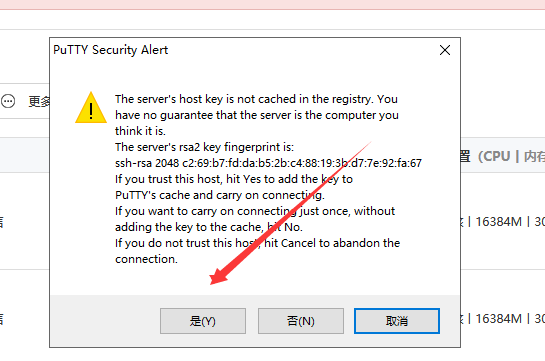Viewport: 545px width, 361px height.
Task: Choose 否(N) to connect just once
Action: [301, 321]
